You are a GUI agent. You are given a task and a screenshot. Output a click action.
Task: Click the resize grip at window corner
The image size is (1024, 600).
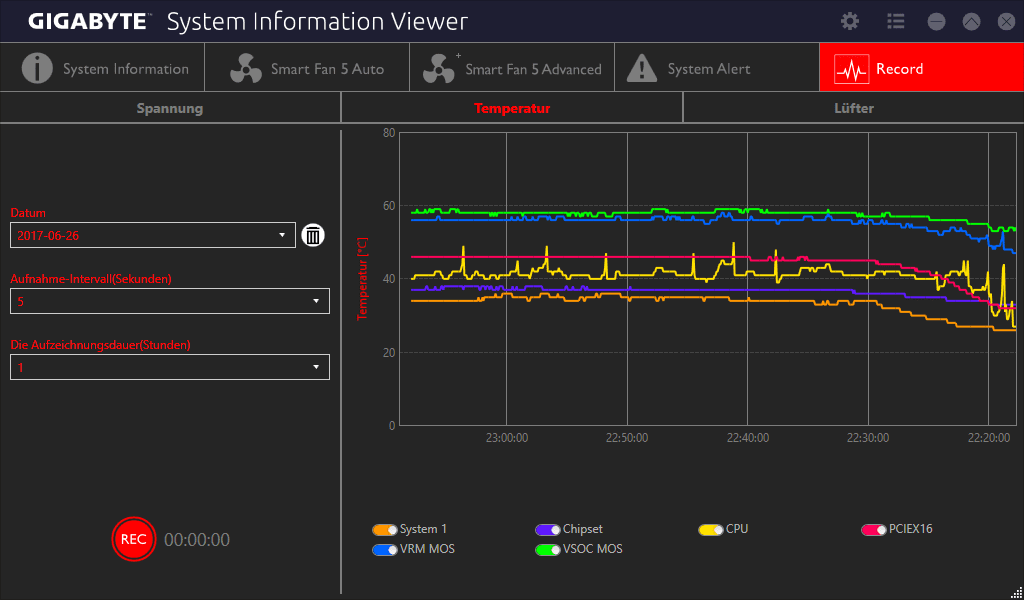click(x=1017, y=593)
